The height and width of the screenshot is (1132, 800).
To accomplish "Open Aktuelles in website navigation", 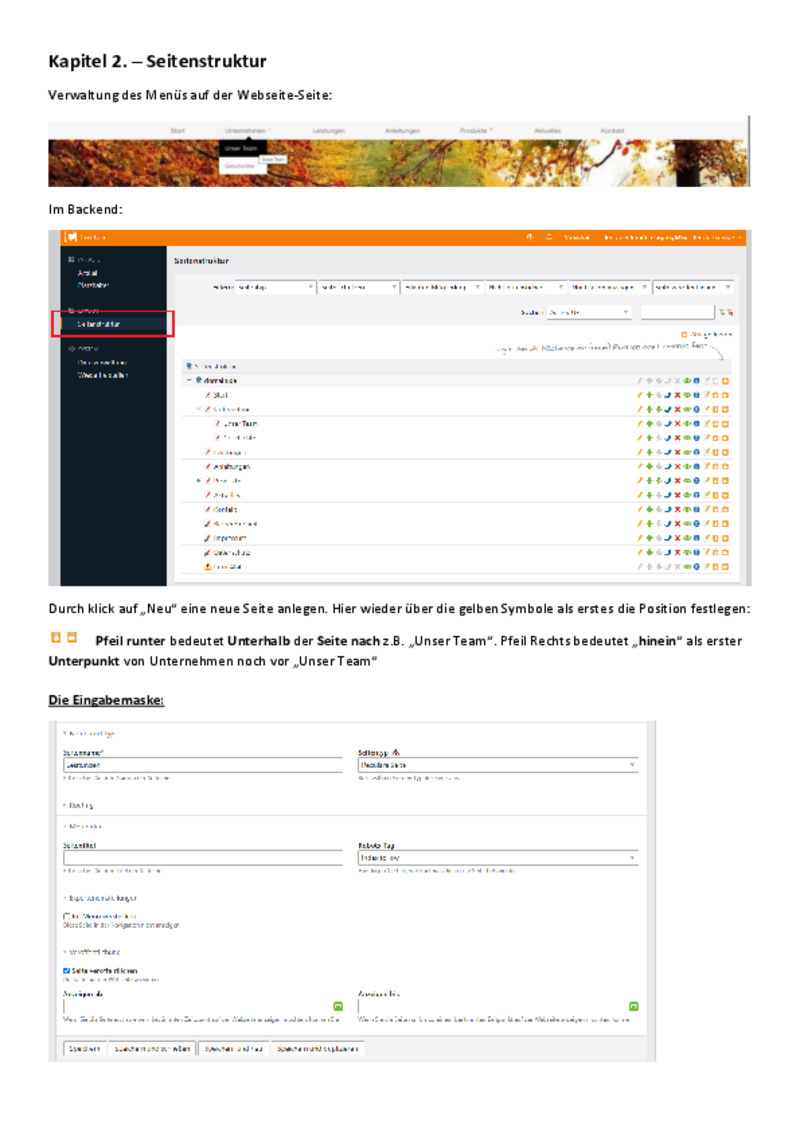I will (547, 131).
